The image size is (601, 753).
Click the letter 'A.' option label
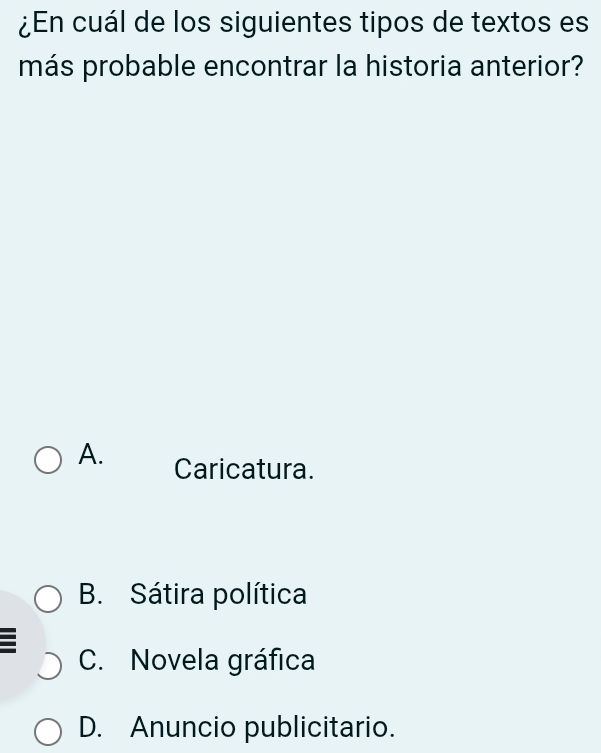click(x=92, y=456)
